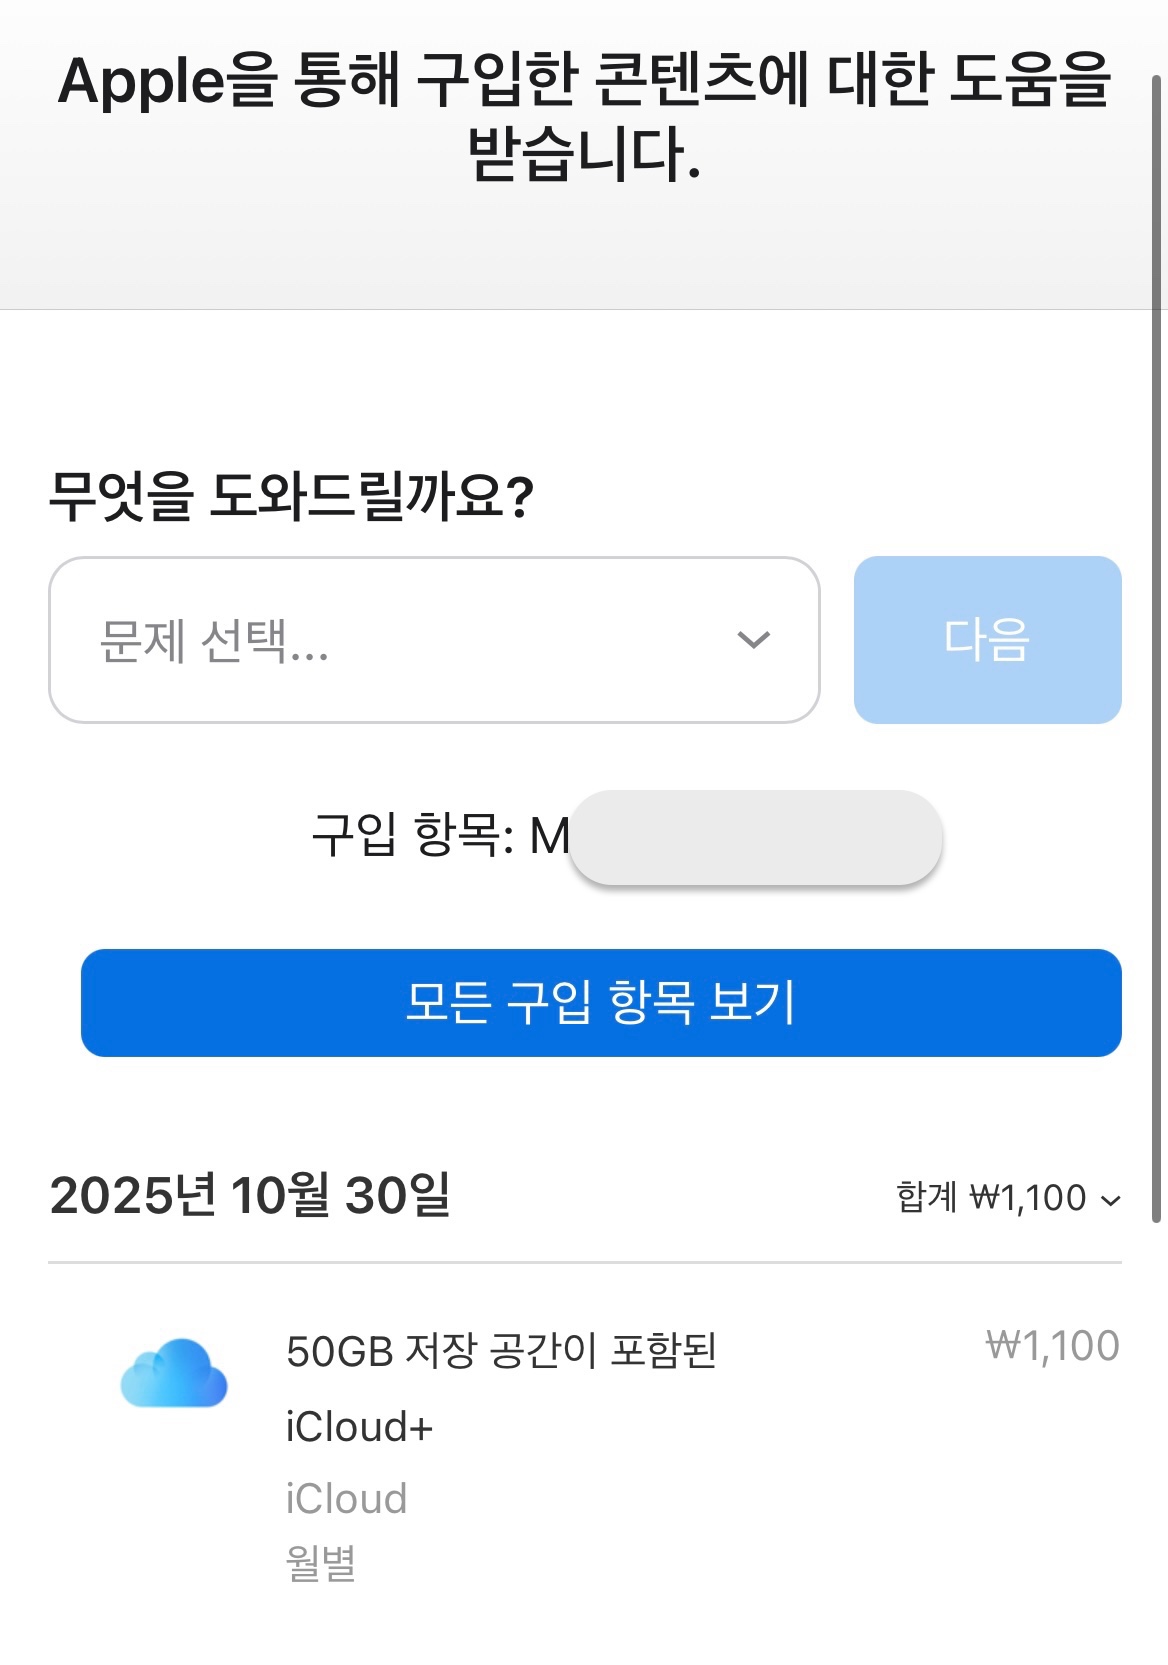Viewport: 1168px width, 1665px height.
Task: Select the 50GB 저장 공간이 포함된 text
Action: pos(501,1351)
